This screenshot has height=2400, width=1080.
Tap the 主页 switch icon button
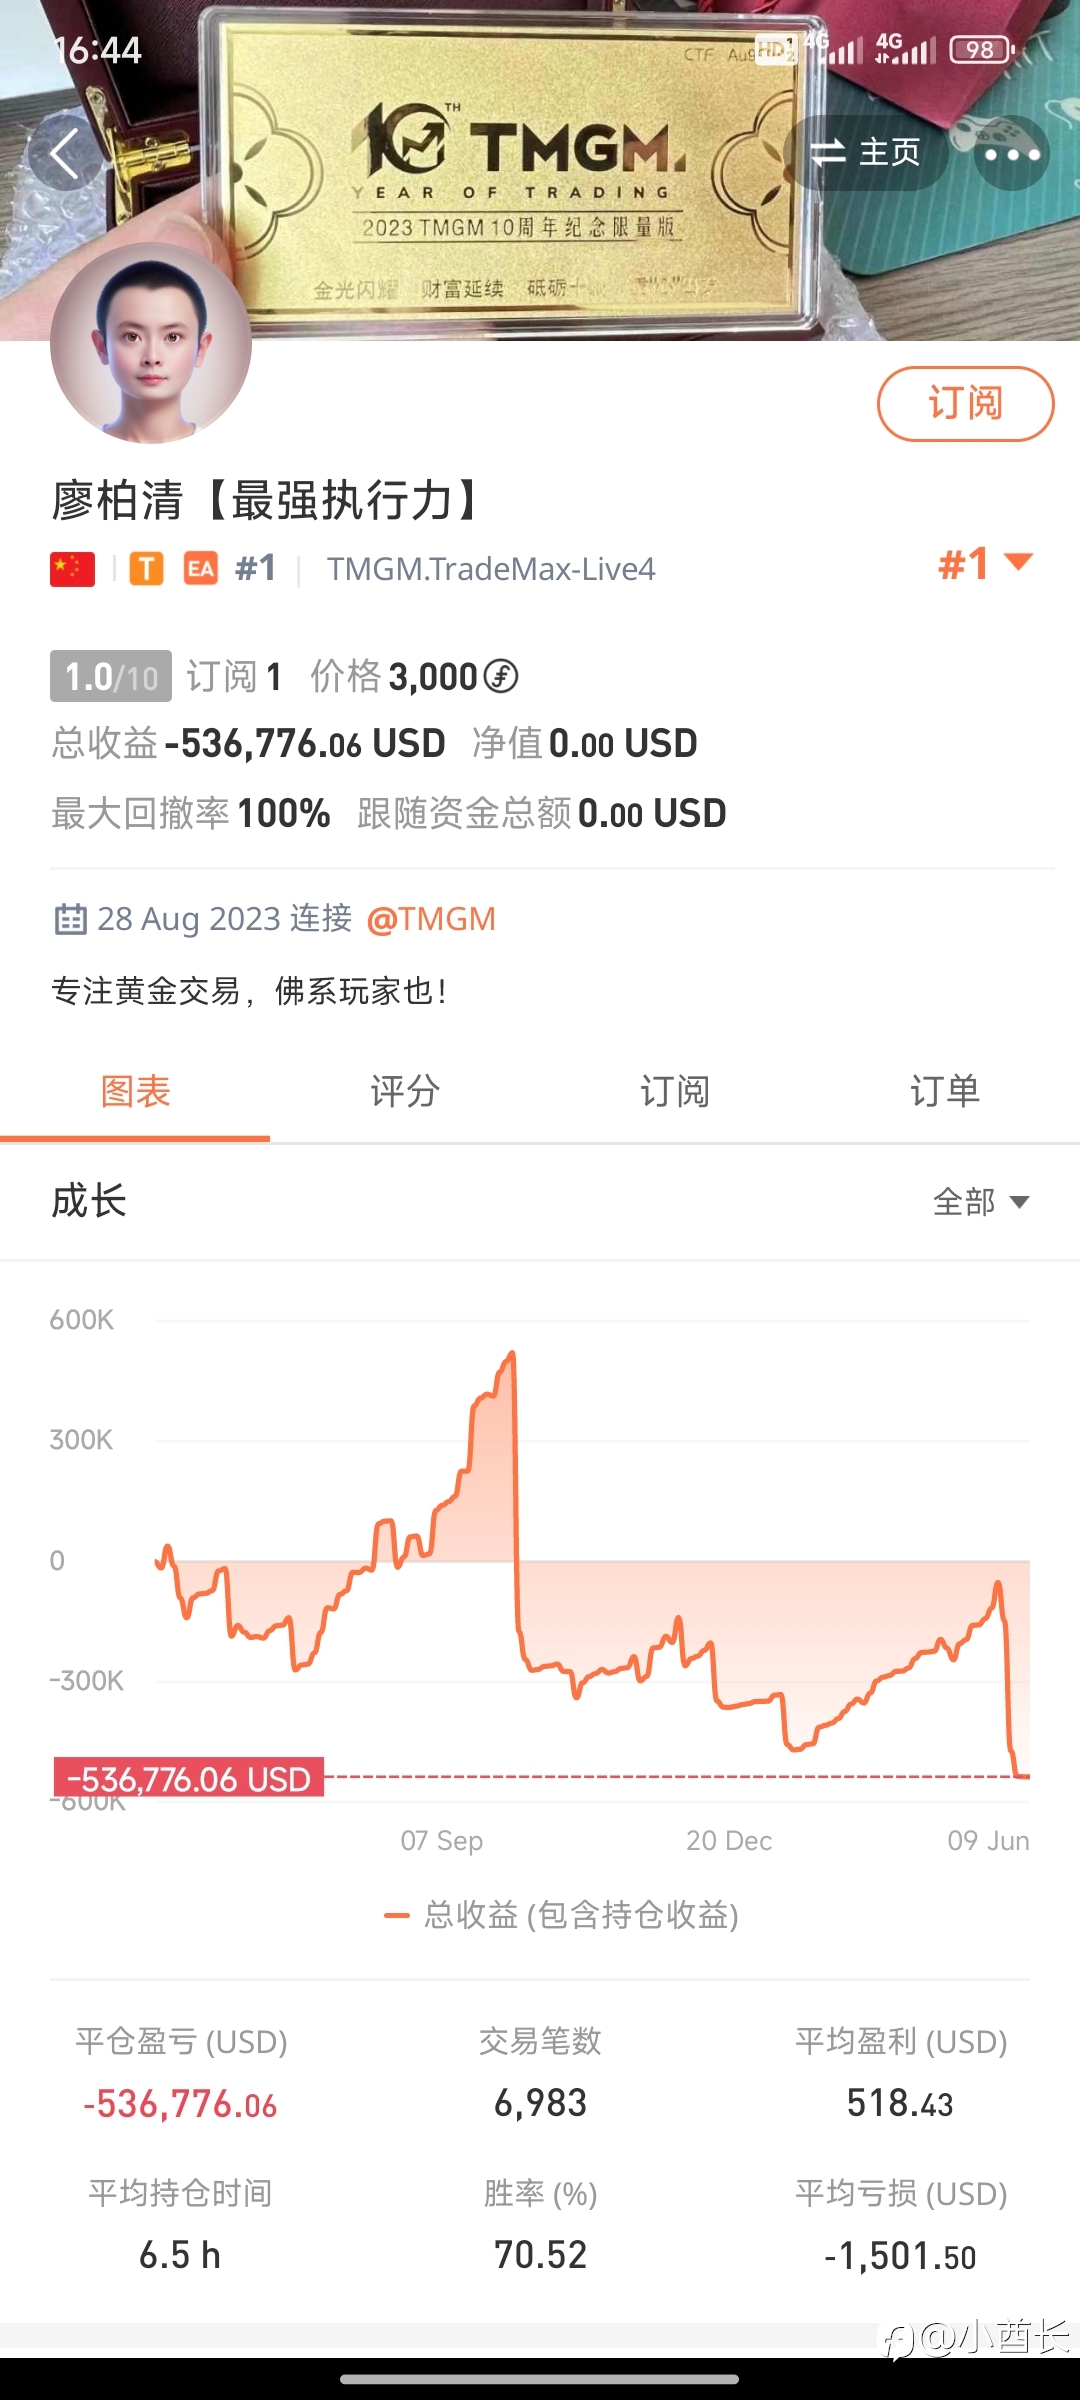[866, 153]
